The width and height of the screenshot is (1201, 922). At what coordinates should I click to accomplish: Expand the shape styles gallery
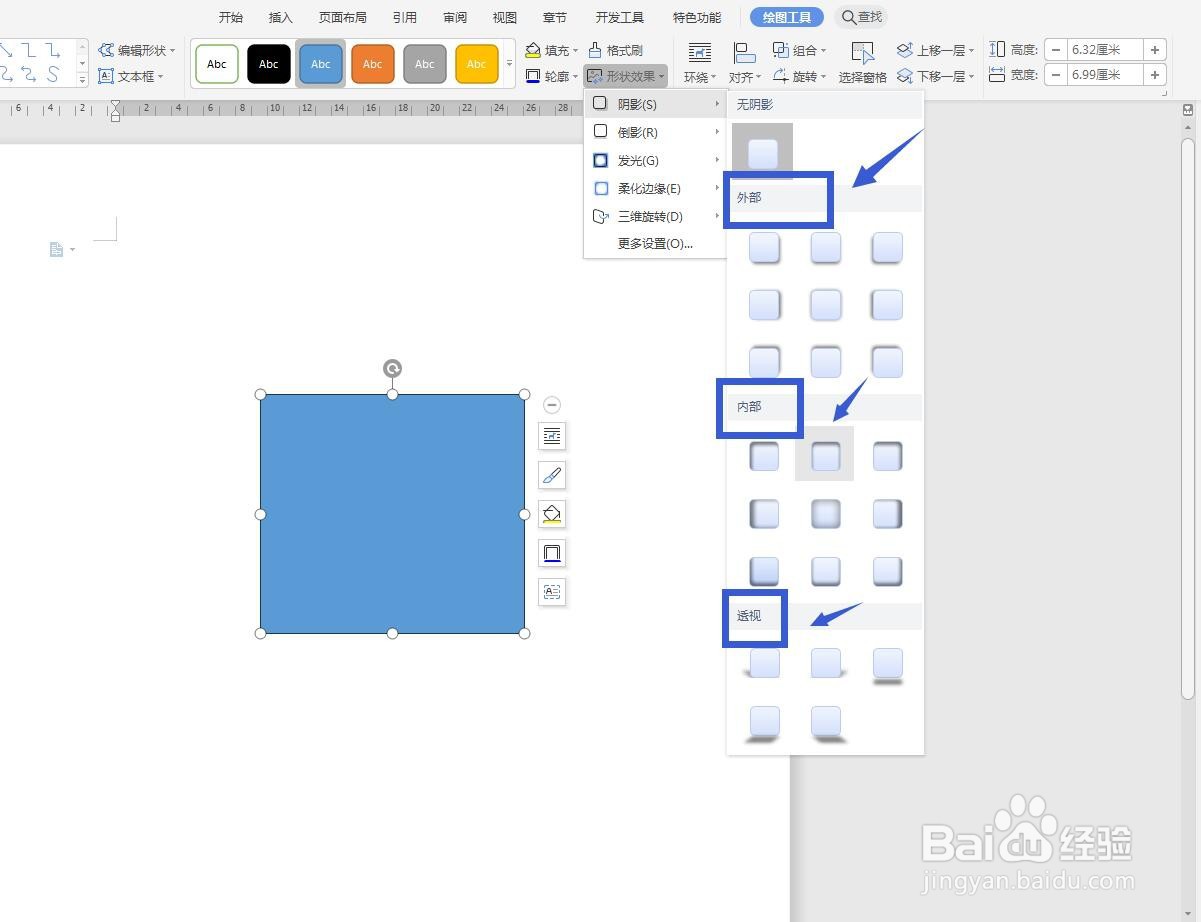509,64
